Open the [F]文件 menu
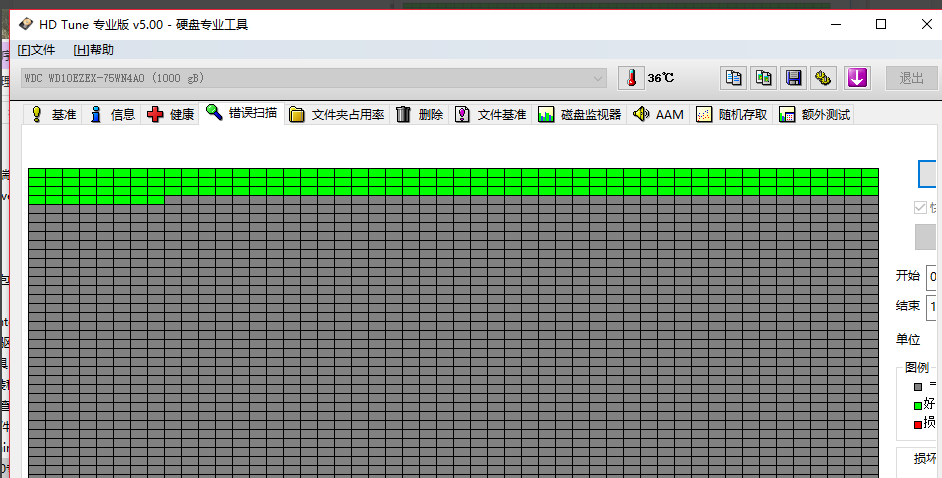 tap(36, 50)
